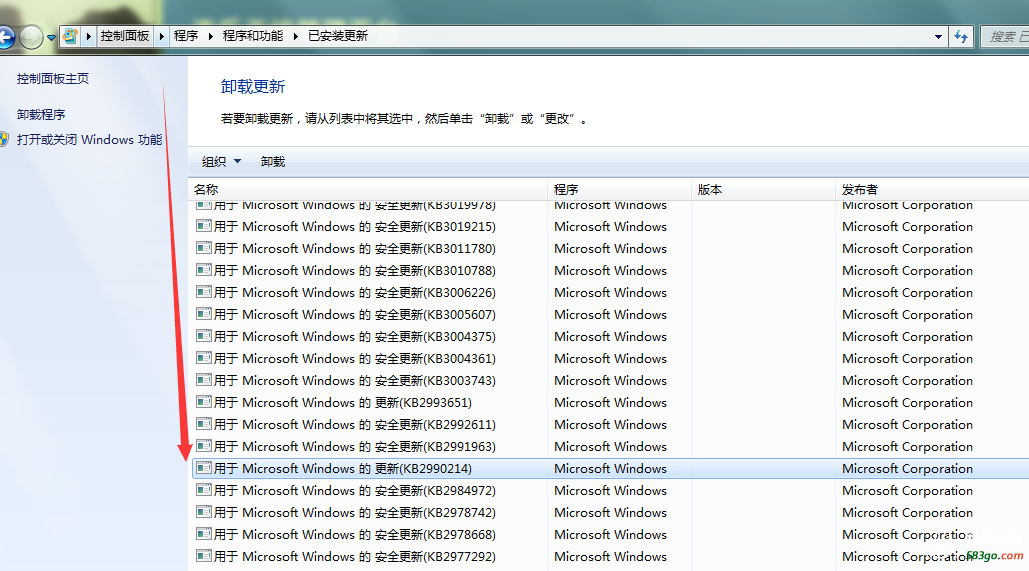Image resolution: width=1029 pixels, height=571 pixels.
Task: Select update KB3019215 row
Action: tap(610, 226)
